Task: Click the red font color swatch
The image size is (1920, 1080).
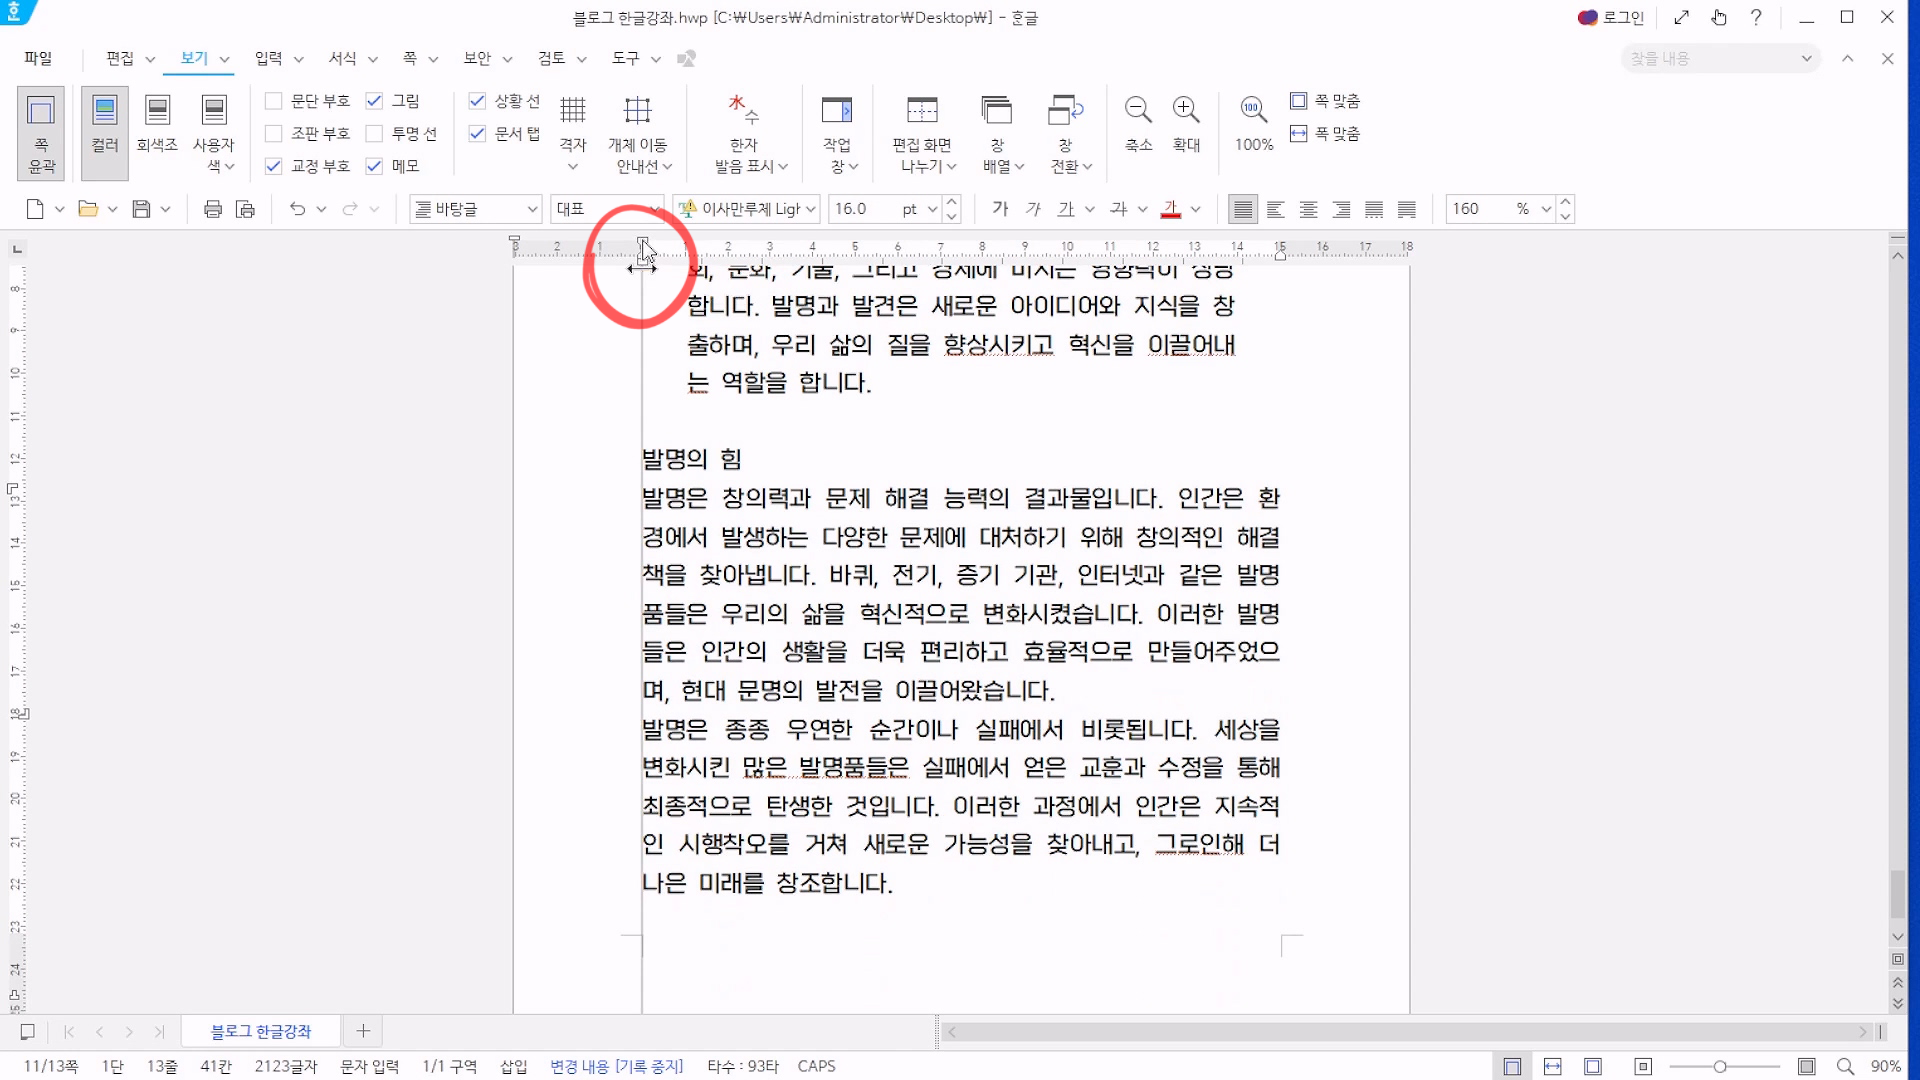Action: (x=1170, y=209)
